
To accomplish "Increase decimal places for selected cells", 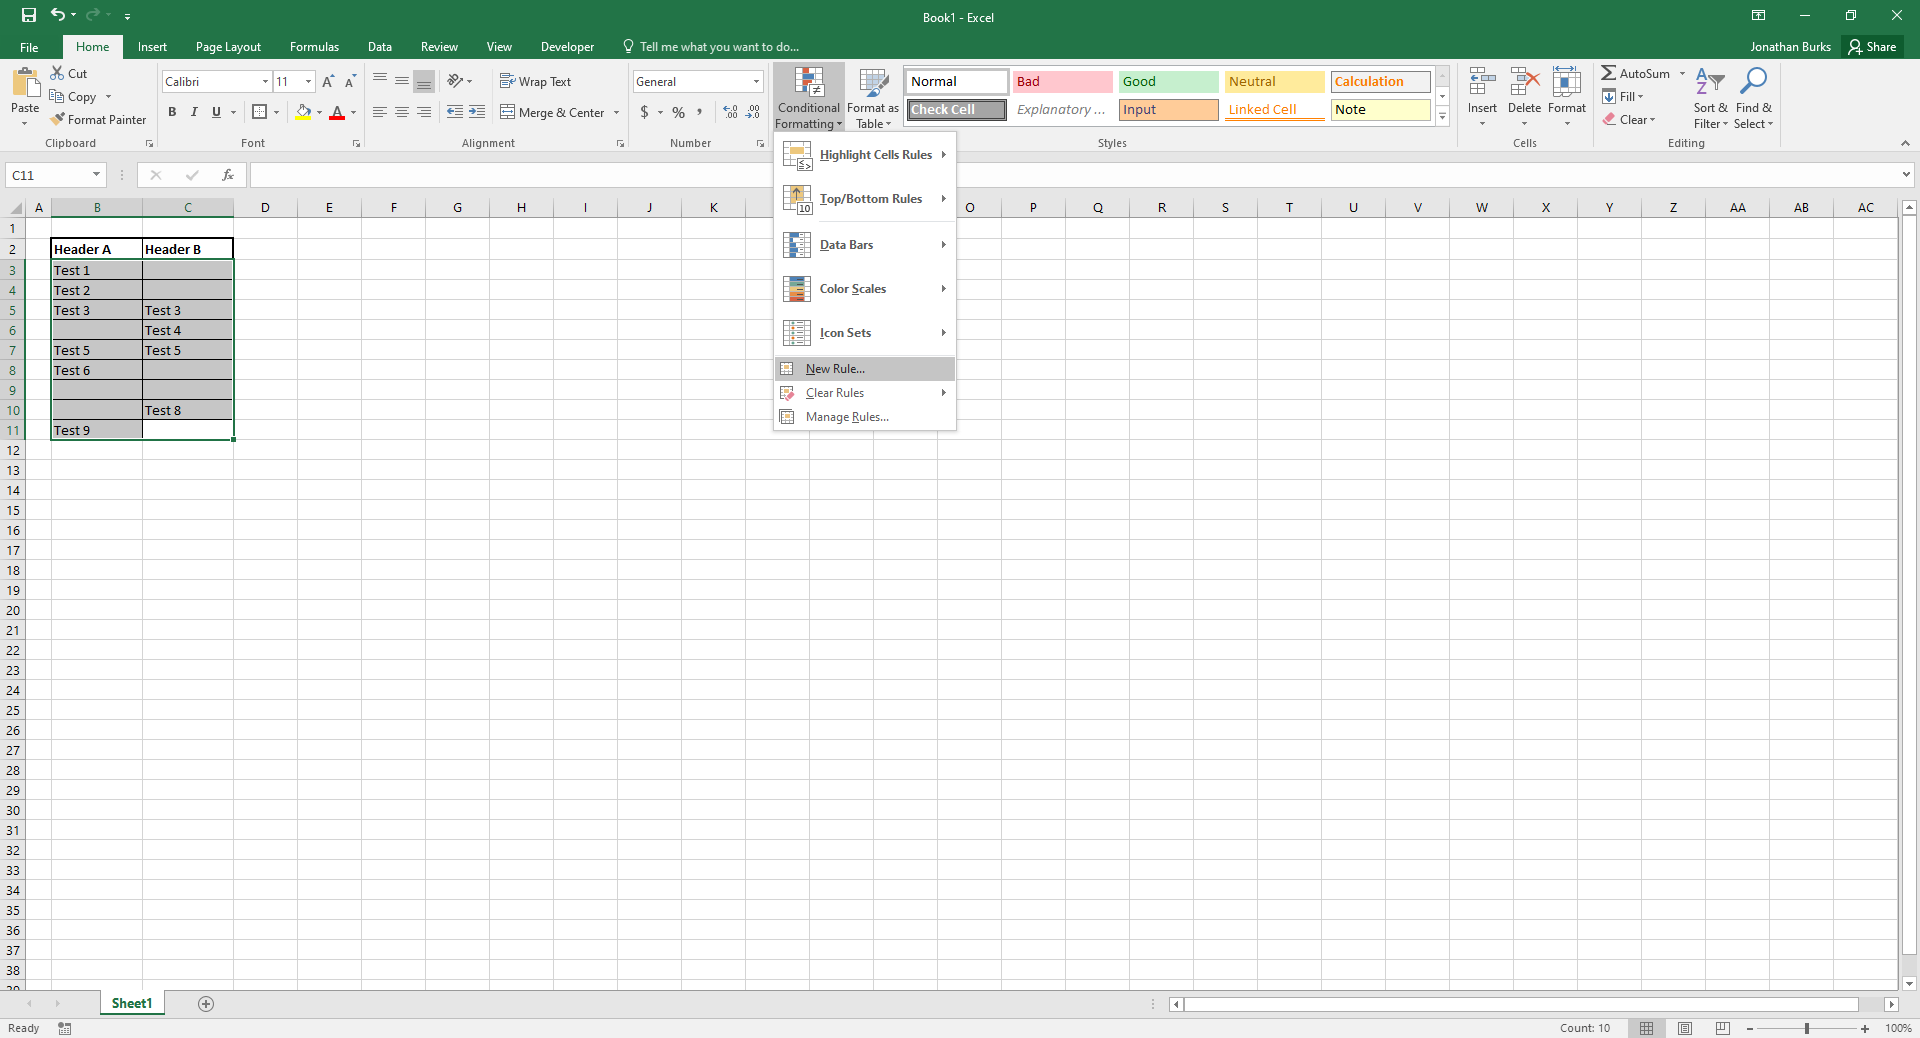I will tap(729, 112).
